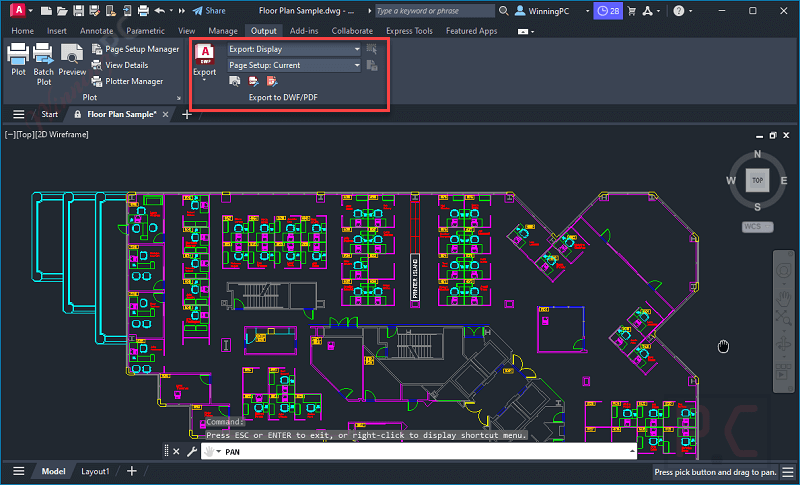This screenshot has height=485, width=800.
Task: Click the Open file folder icon
Action: (x=62, y=11)
